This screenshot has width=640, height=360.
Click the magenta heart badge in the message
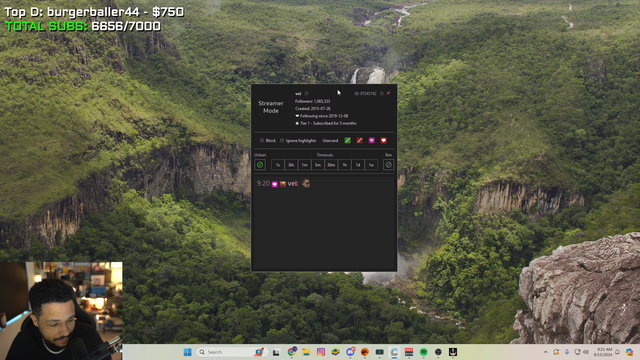tap(275, 184)
